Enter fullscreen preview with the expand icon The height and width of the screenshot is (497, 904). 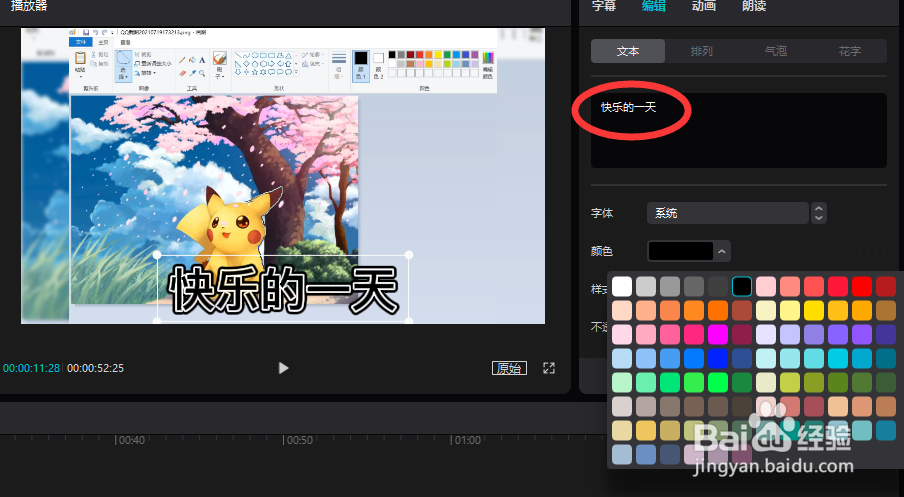(x=549, y=368)
